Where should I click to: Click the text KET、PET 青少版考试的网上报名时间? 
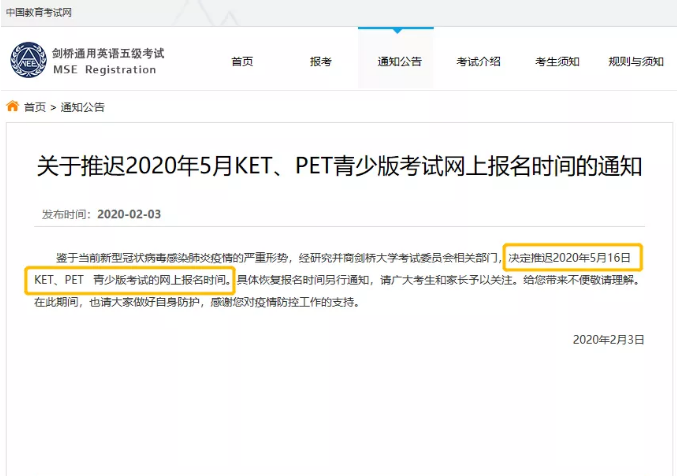[x=132, y=280]
